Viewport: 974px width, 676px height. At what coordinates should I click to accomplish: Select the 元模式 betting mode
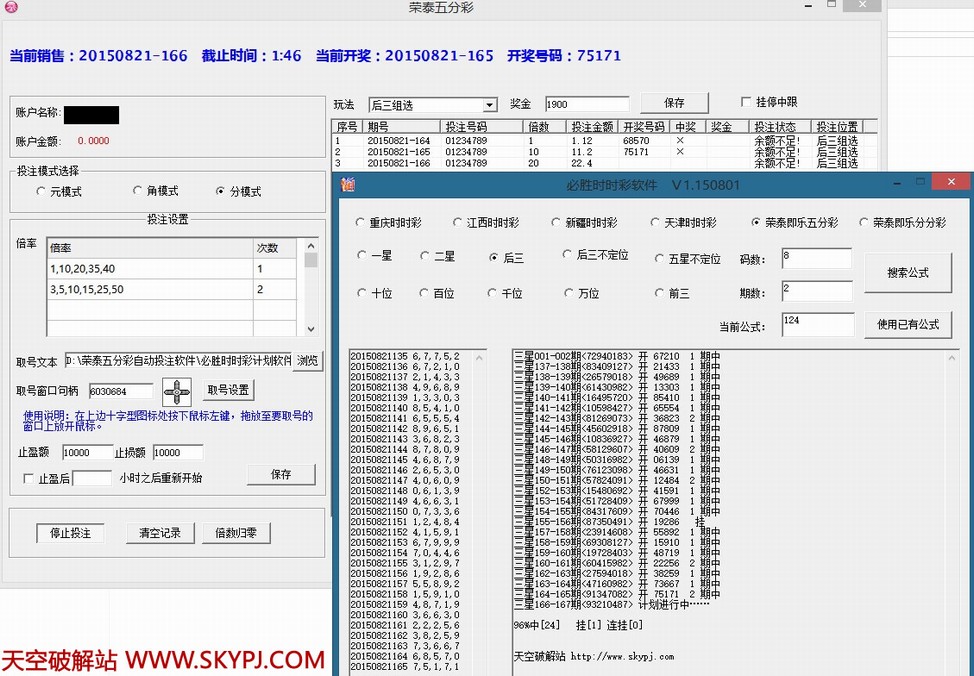(x=41, y=191)
